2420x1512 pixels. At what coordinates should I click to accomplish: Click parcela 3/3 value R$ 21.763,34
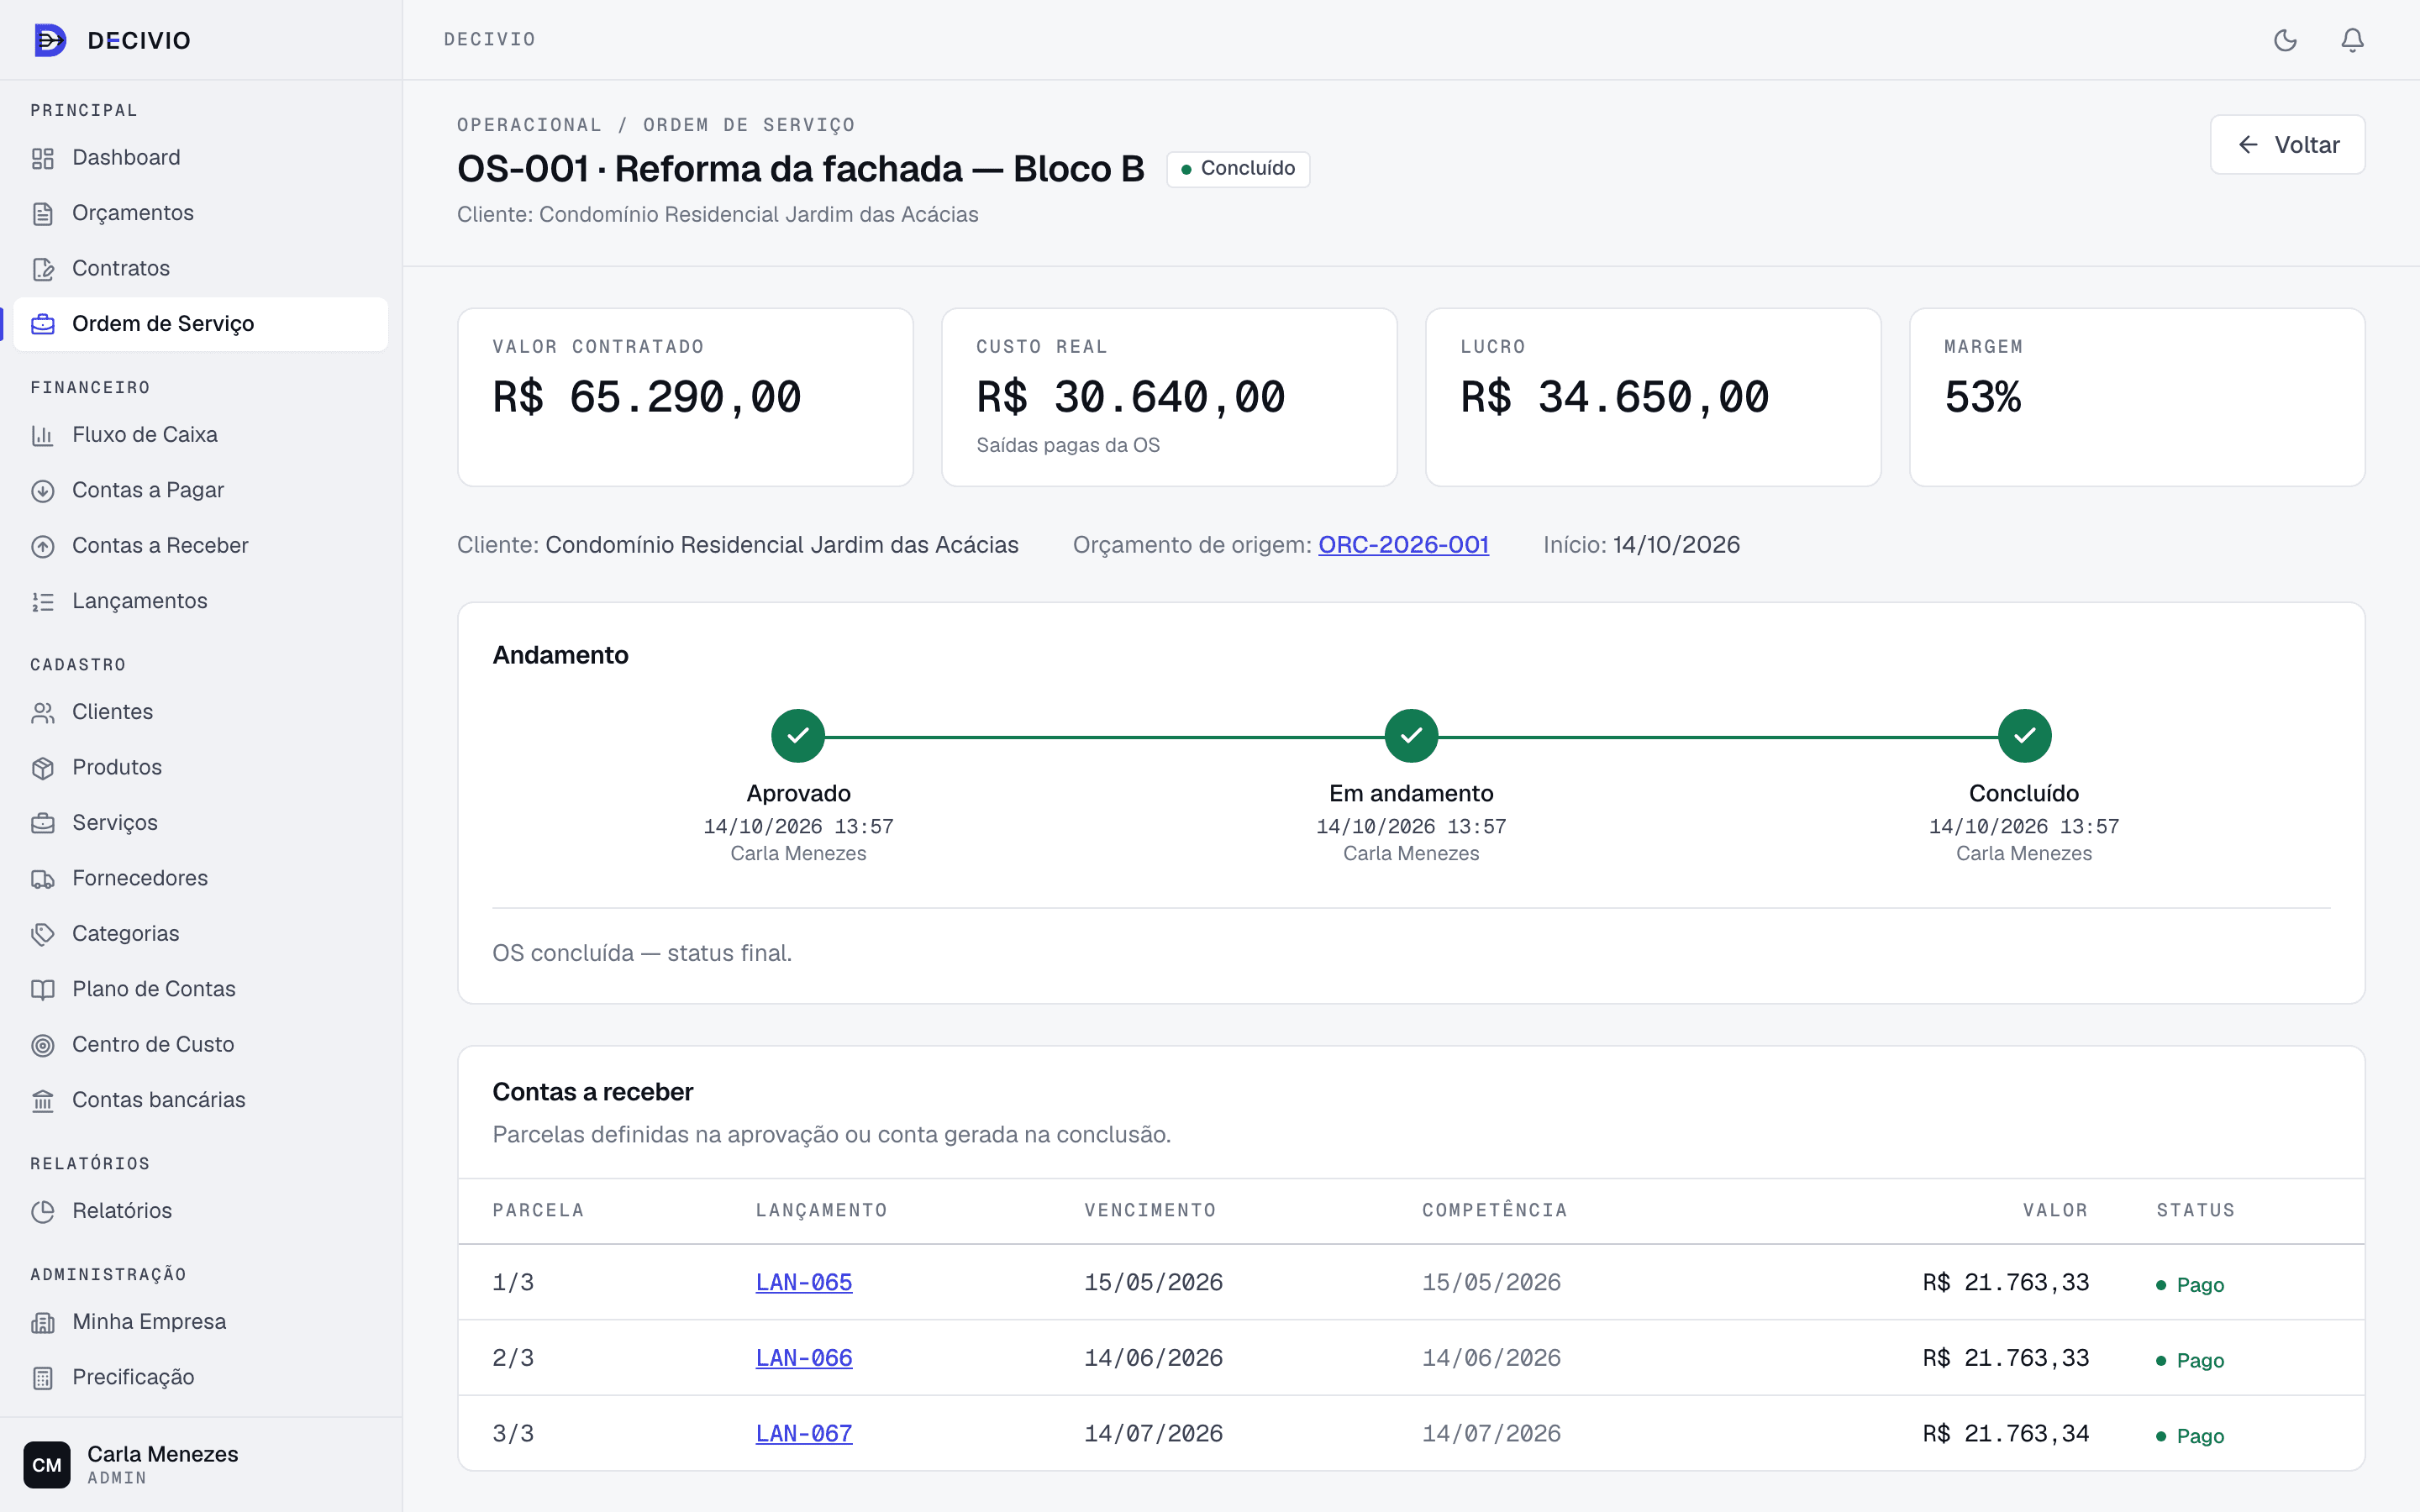point(2006,1433)
